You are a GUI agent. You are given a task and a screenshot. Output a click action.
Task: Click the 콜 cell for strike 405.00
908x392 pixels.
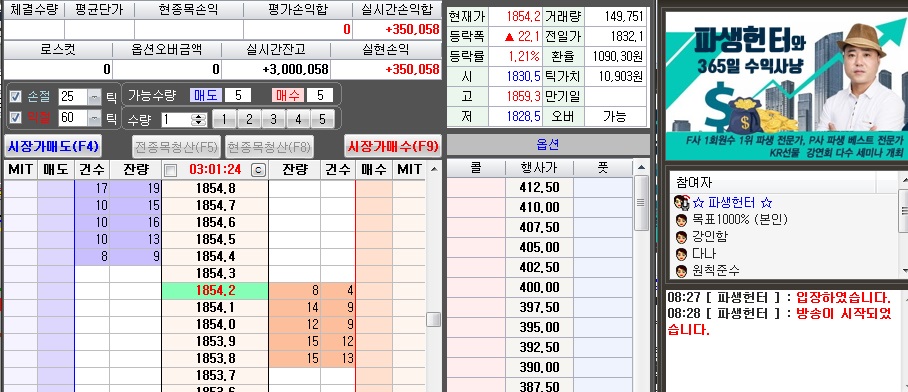(476, 248)
